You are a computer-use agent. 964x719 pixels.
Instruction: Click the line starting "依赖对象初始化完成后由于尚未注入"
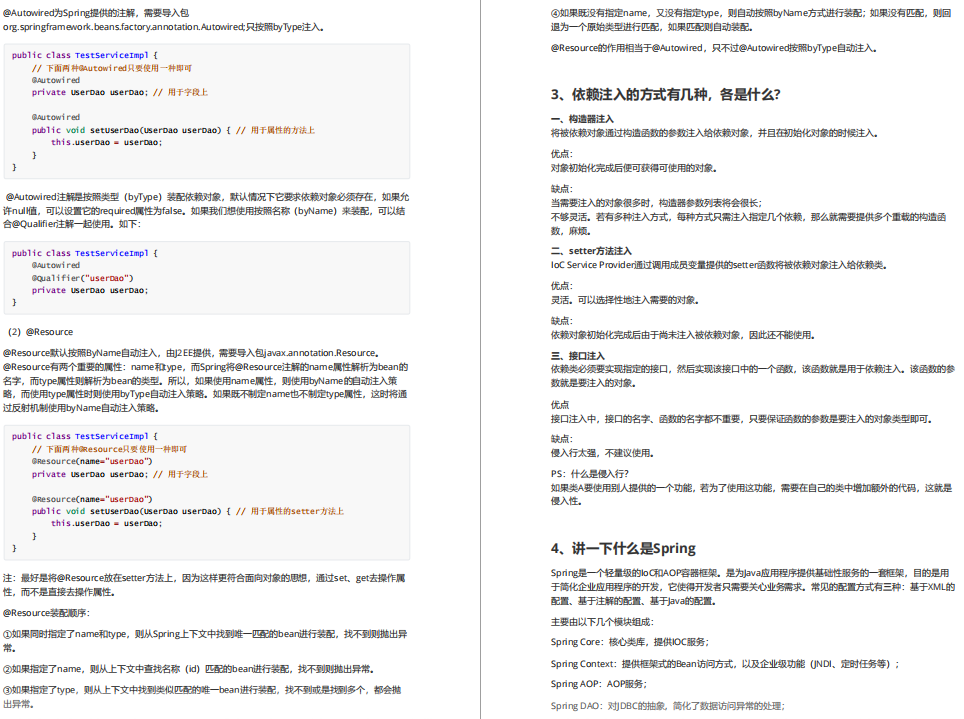[683, 335]
